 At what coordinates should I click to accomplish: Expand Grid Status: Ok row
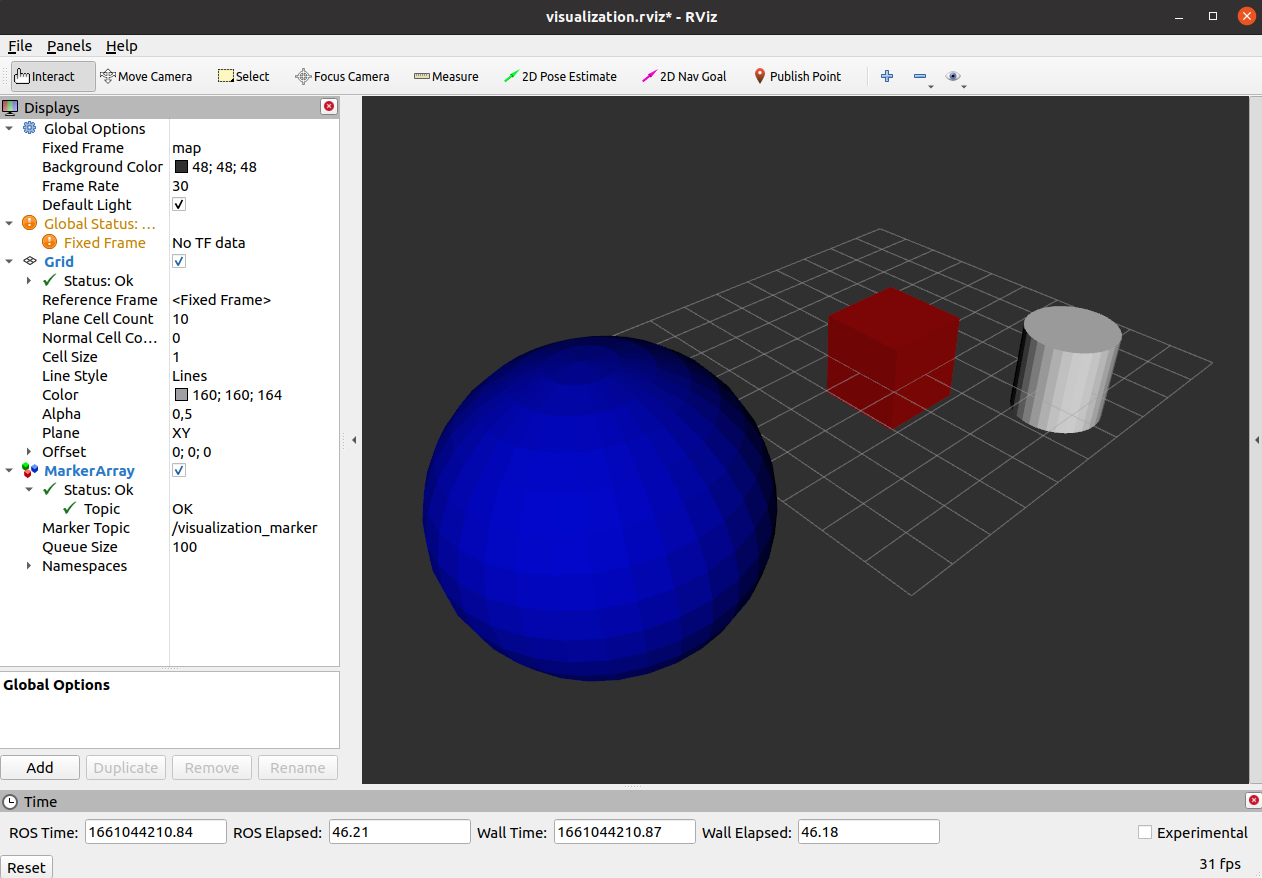coord(29,280)
